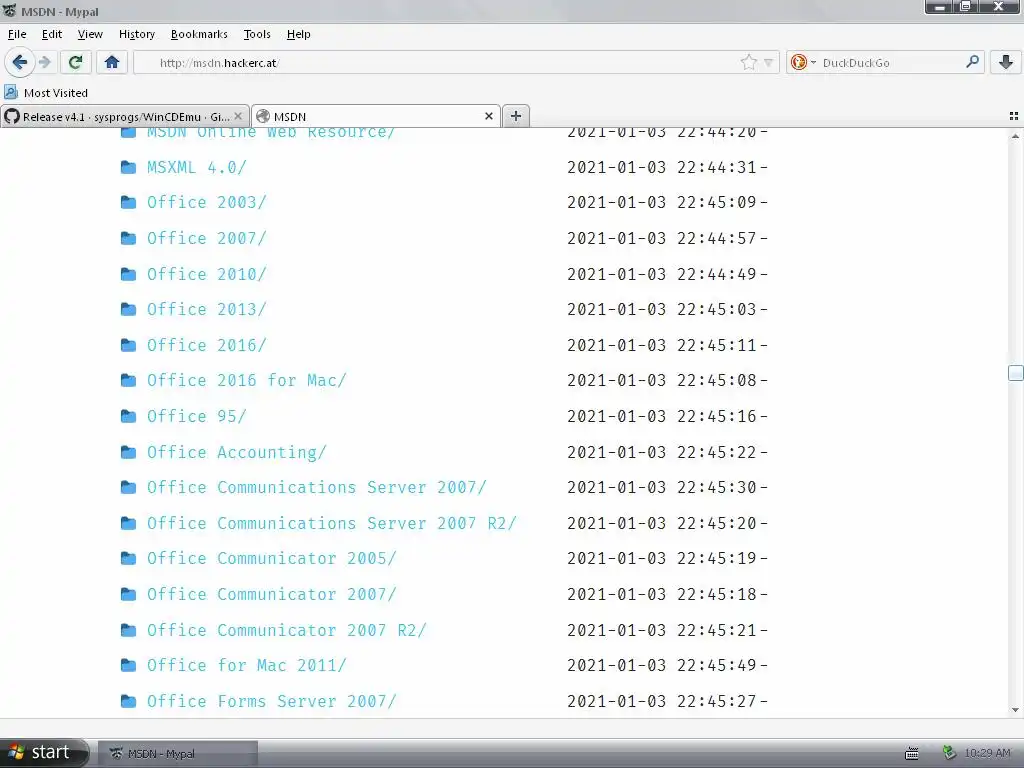Open the Office 95/ link

click(197, 416)
